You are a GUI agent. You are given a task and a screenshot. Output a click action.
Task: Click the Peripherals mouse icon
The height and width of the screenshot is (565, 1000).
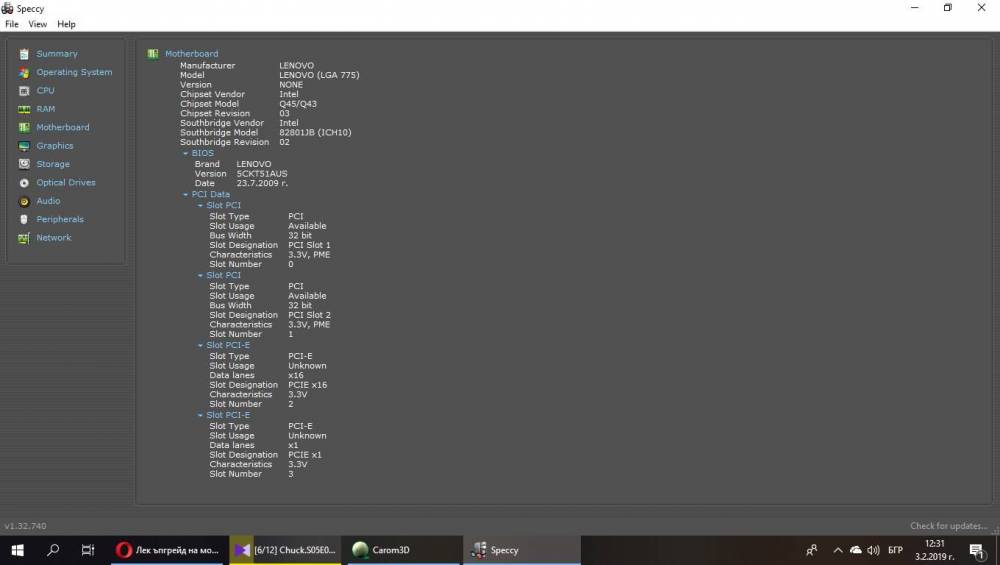[24, 219]
